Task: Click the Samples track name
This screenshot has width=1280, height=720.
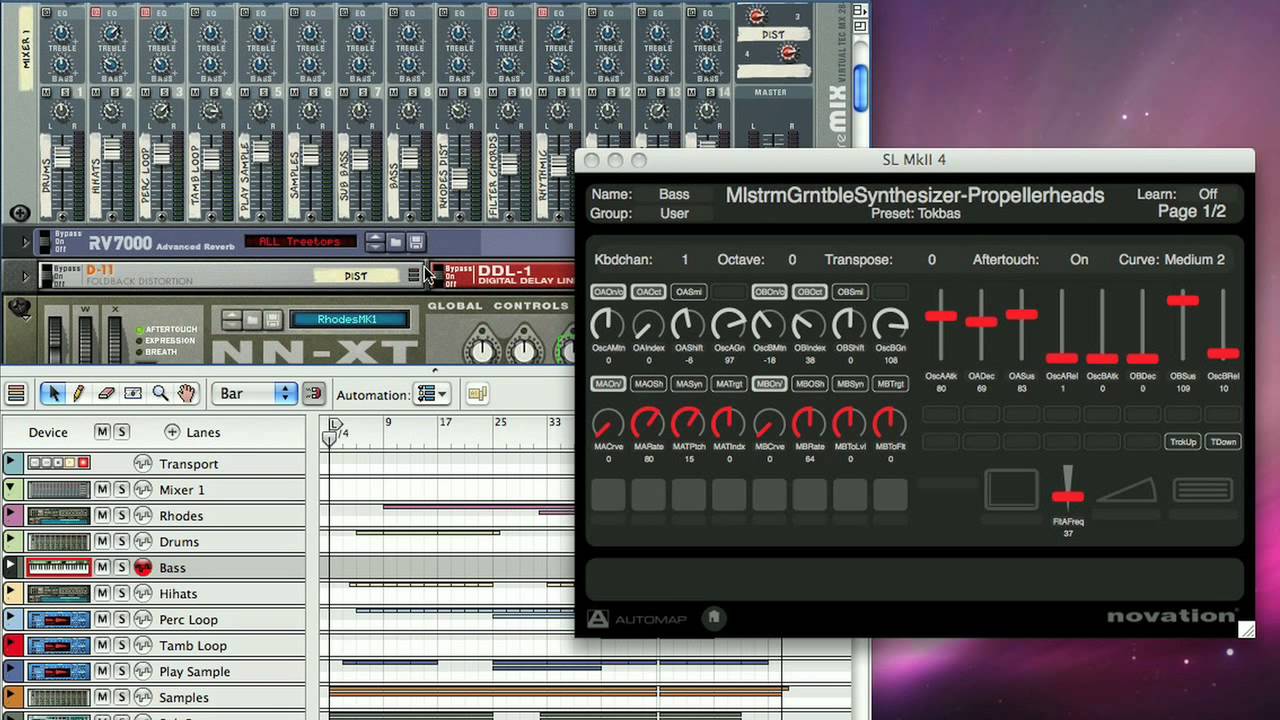Action: (x=184, y=698)
